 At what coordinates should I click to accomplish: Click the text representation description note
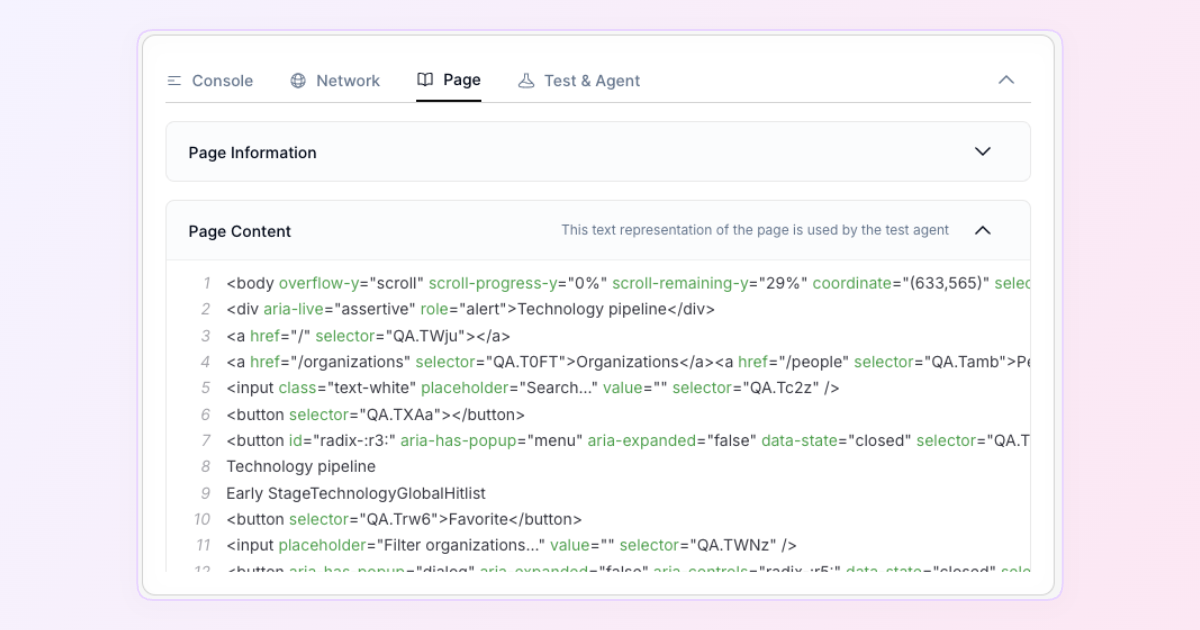tap(754, 230)
